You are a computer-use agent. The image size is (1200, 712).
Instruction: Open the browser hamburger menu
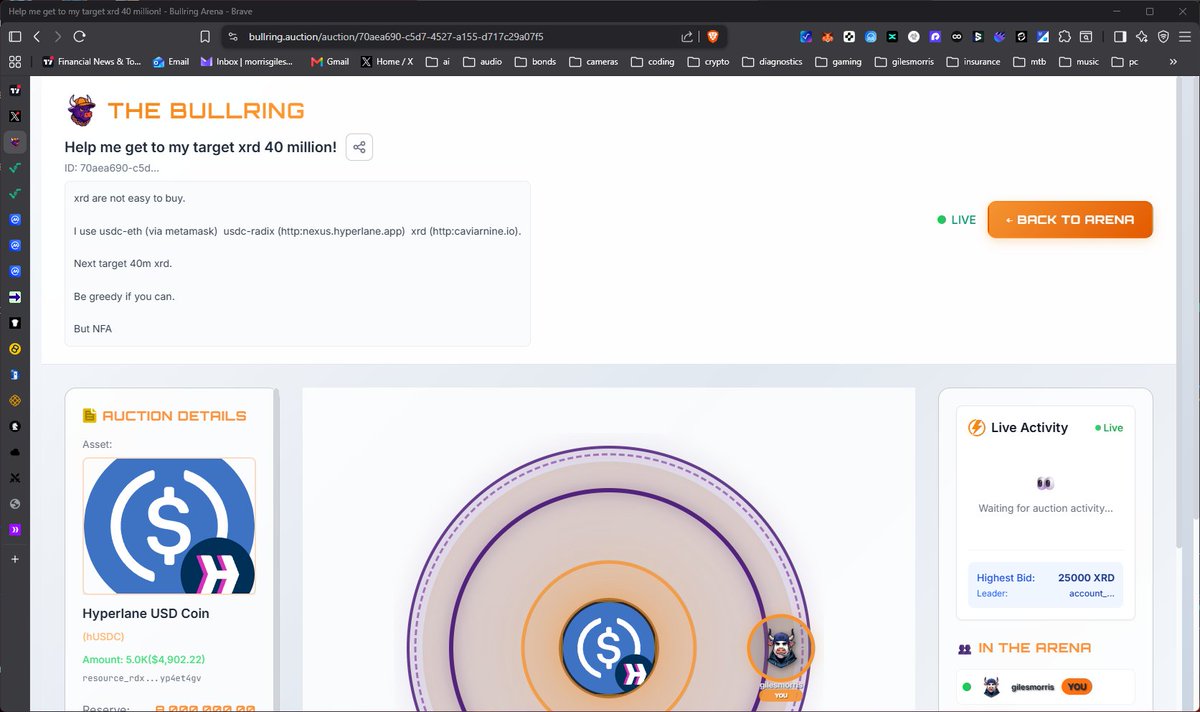coord(1185,36)
